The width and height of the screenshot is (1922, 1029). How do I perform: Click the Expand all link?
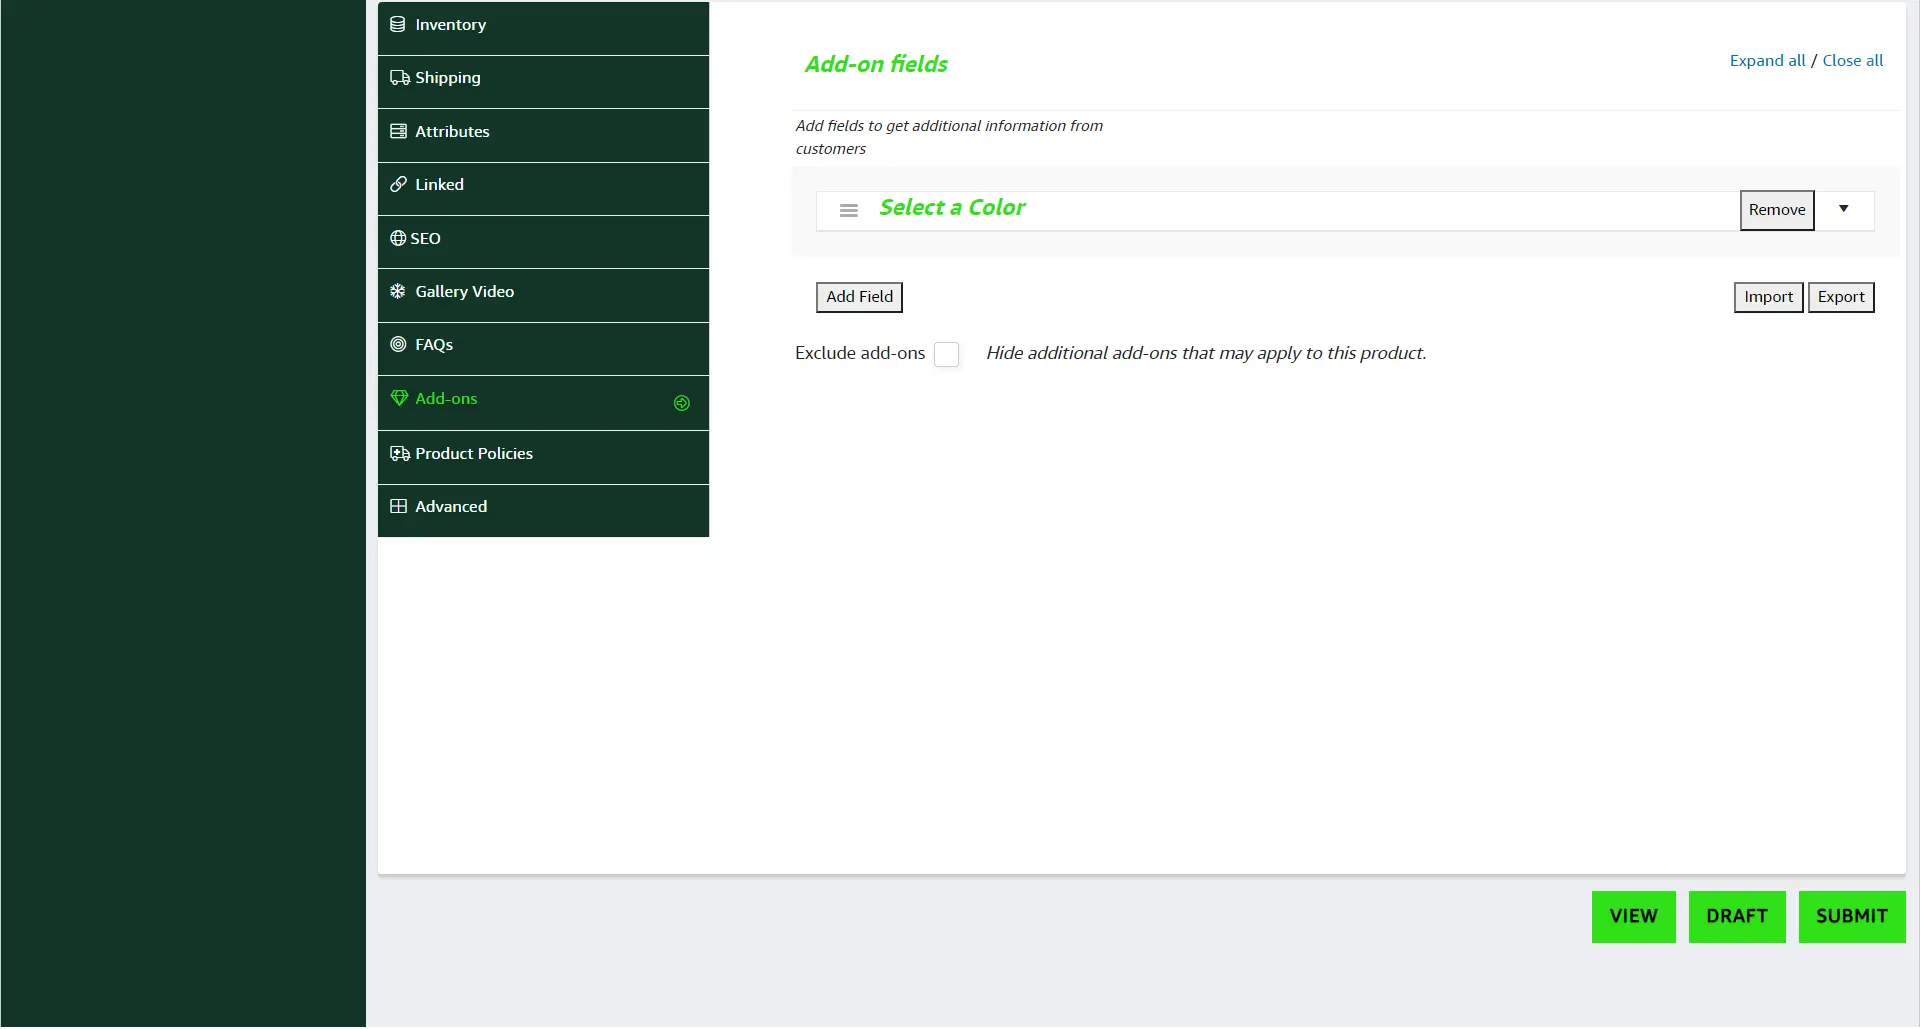point(1767,61)
